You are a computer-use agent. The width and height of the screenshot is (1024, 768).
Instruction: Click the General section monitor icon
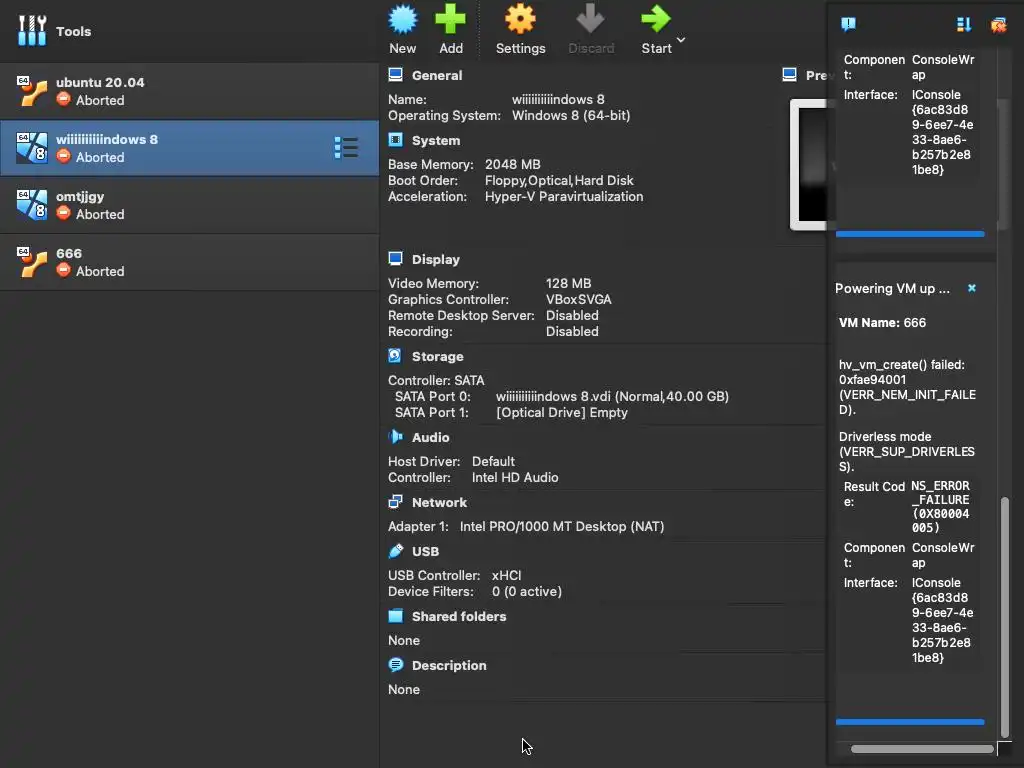pos(396,74)
